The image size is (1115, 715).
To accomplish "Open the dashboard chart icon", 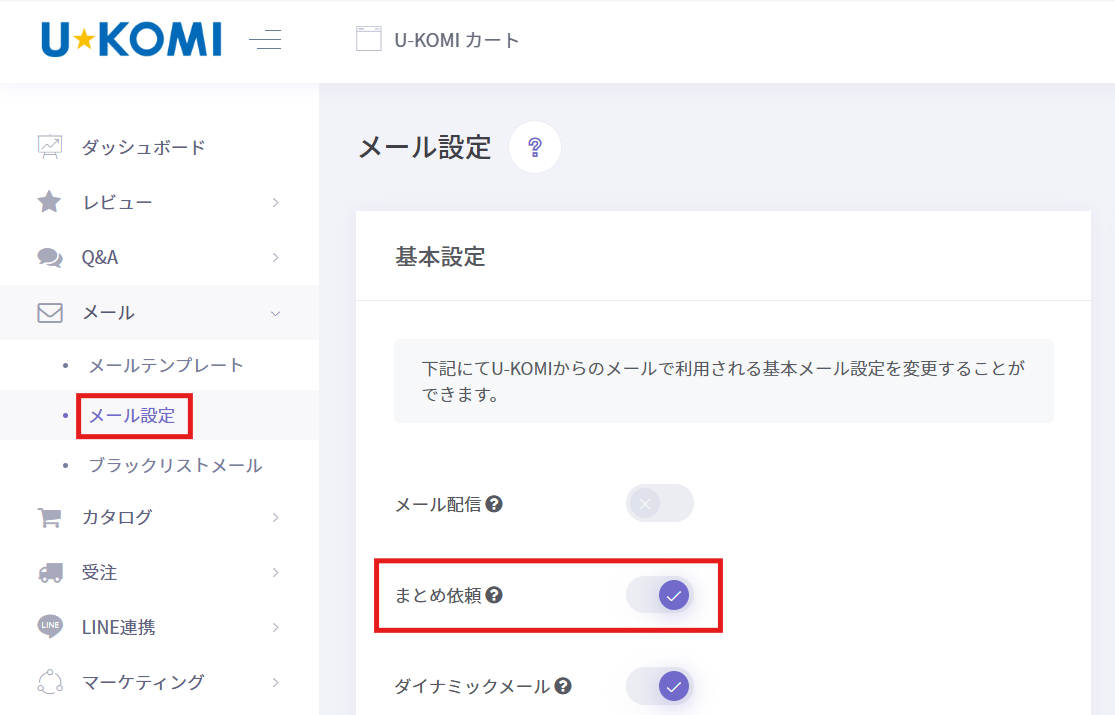I will pos(50,147).
